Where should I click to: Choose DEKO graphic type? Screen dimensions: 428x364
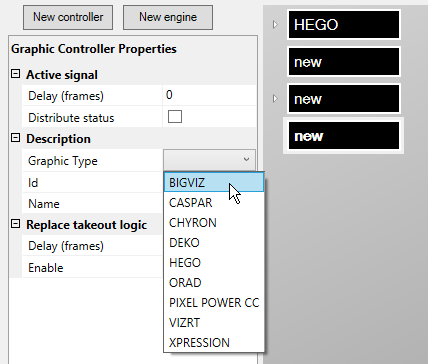coord(214,243)
